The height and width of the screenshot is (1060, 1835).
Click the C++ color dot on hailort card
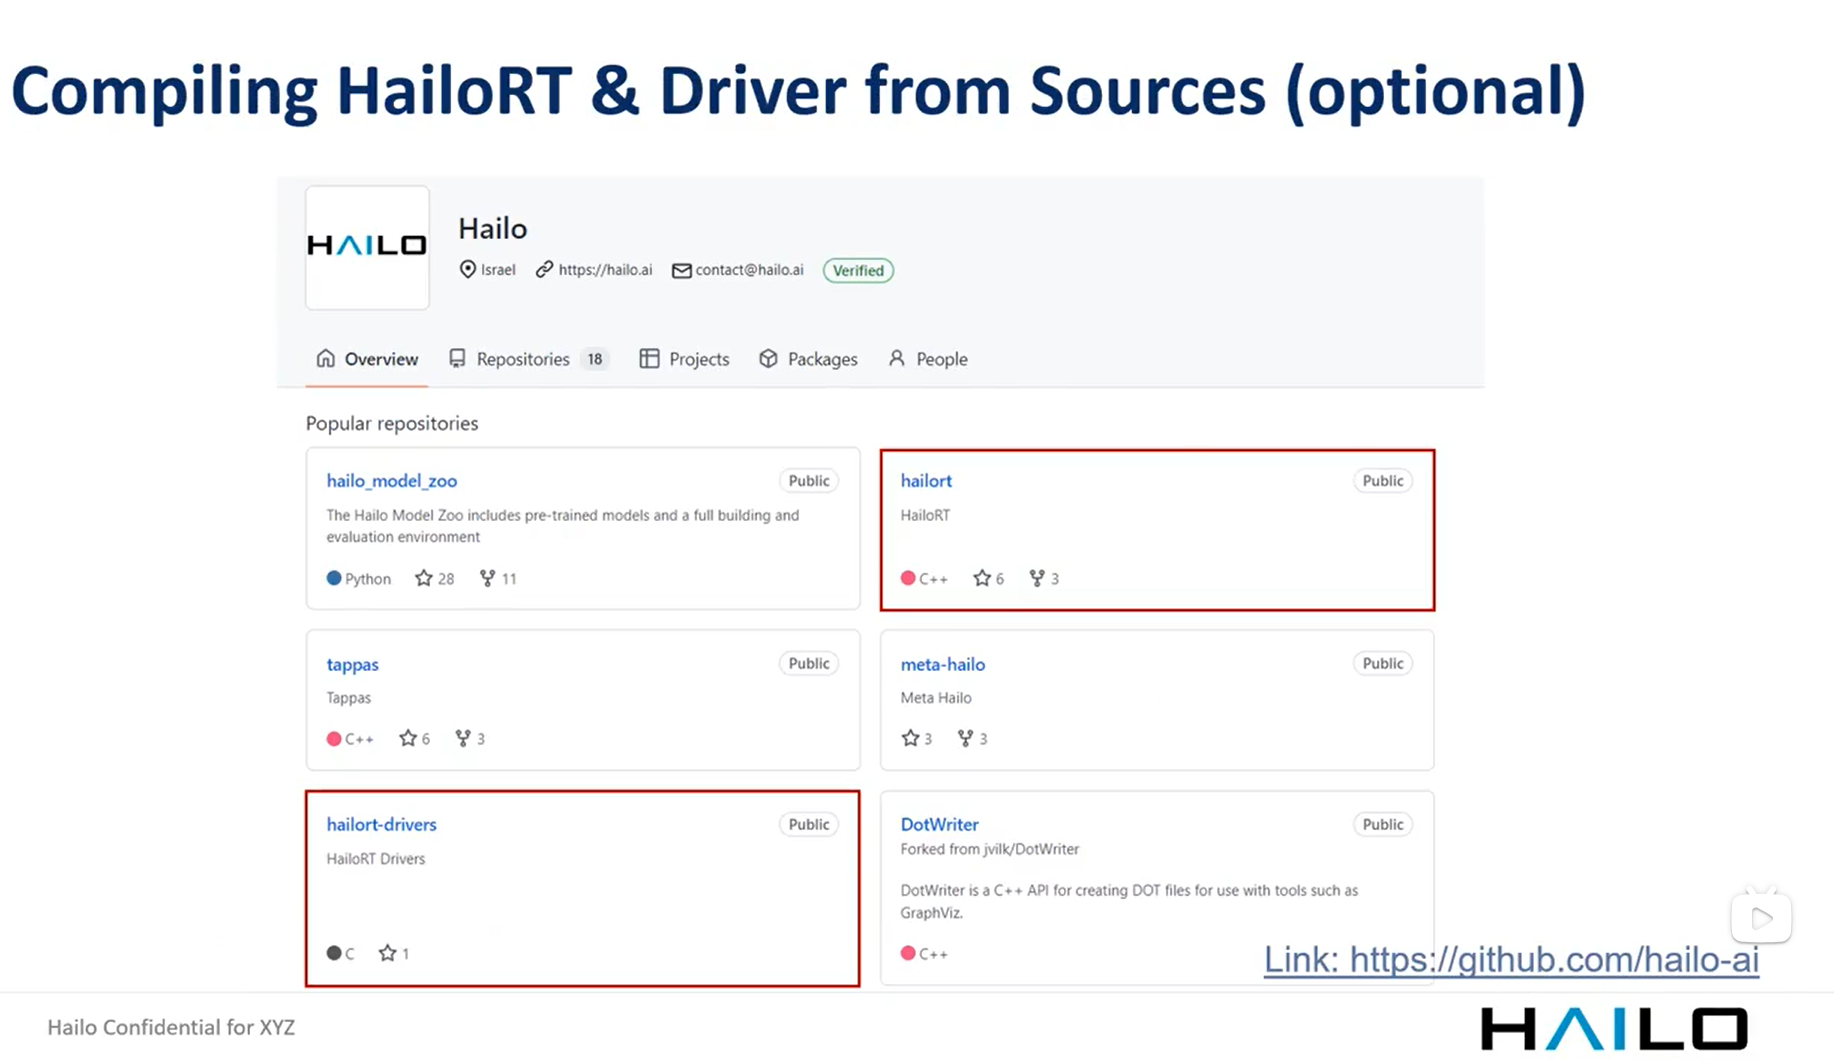pyautogui.click(x=908, y=578)
